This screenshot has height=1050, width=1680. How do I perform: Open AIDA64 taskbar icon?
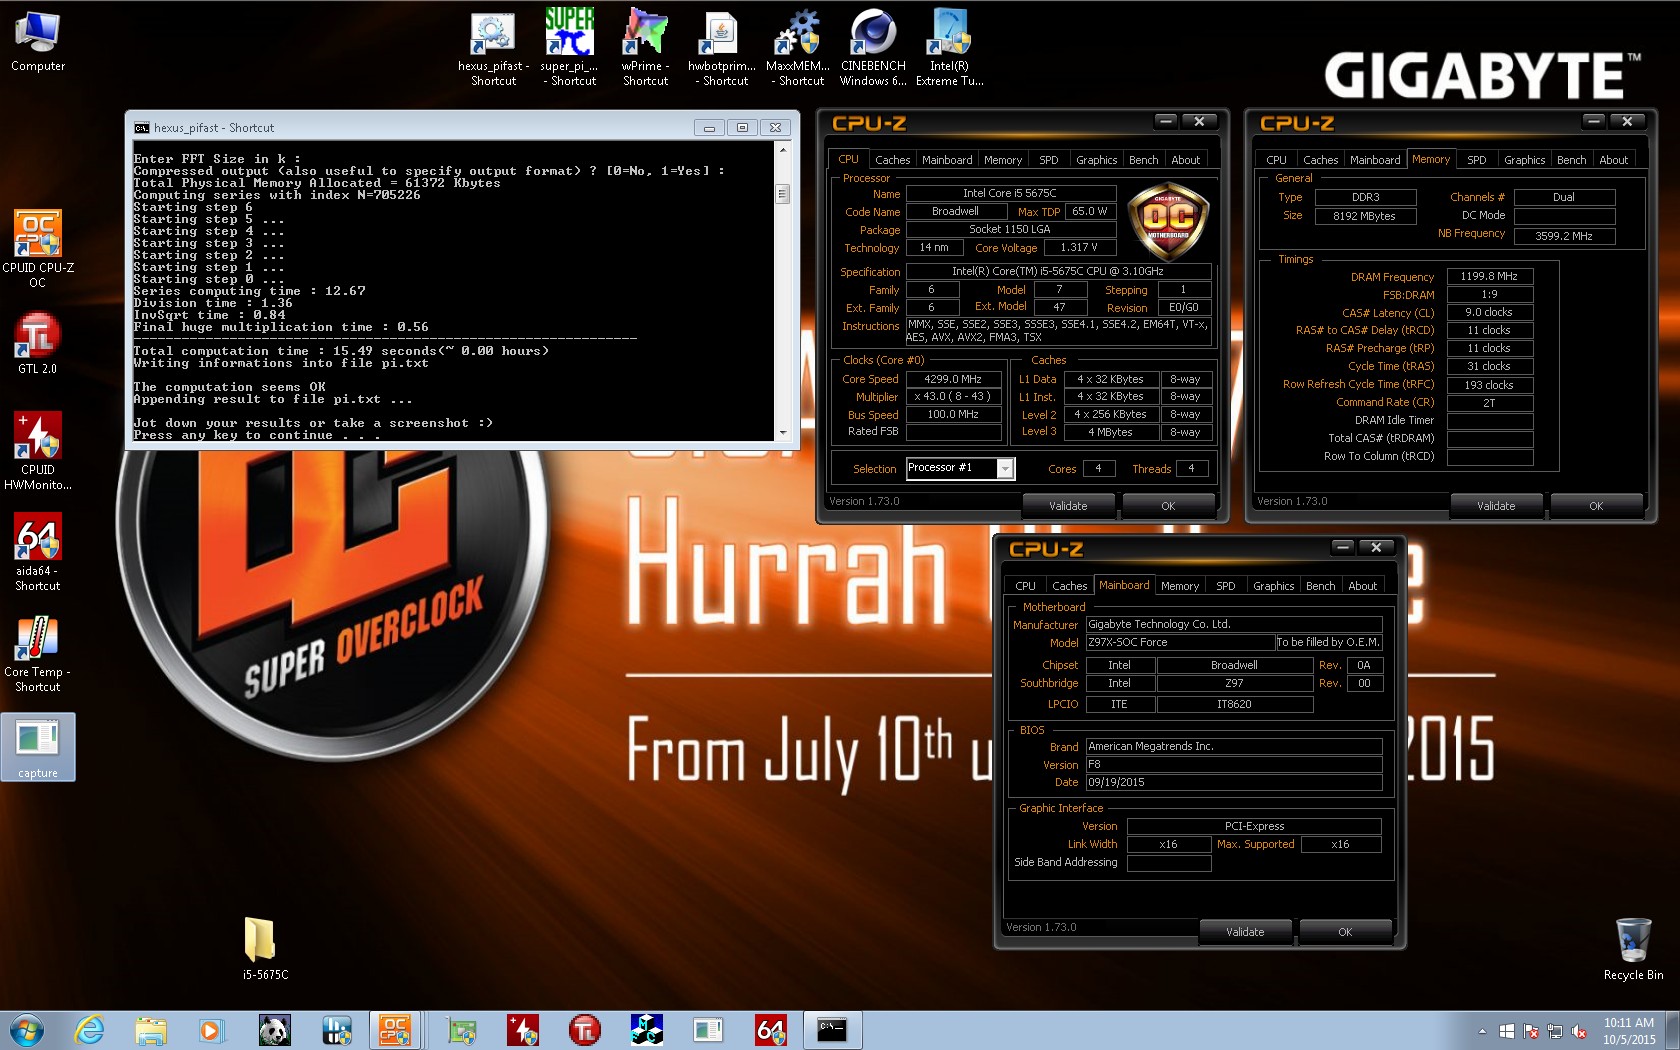770,1030
